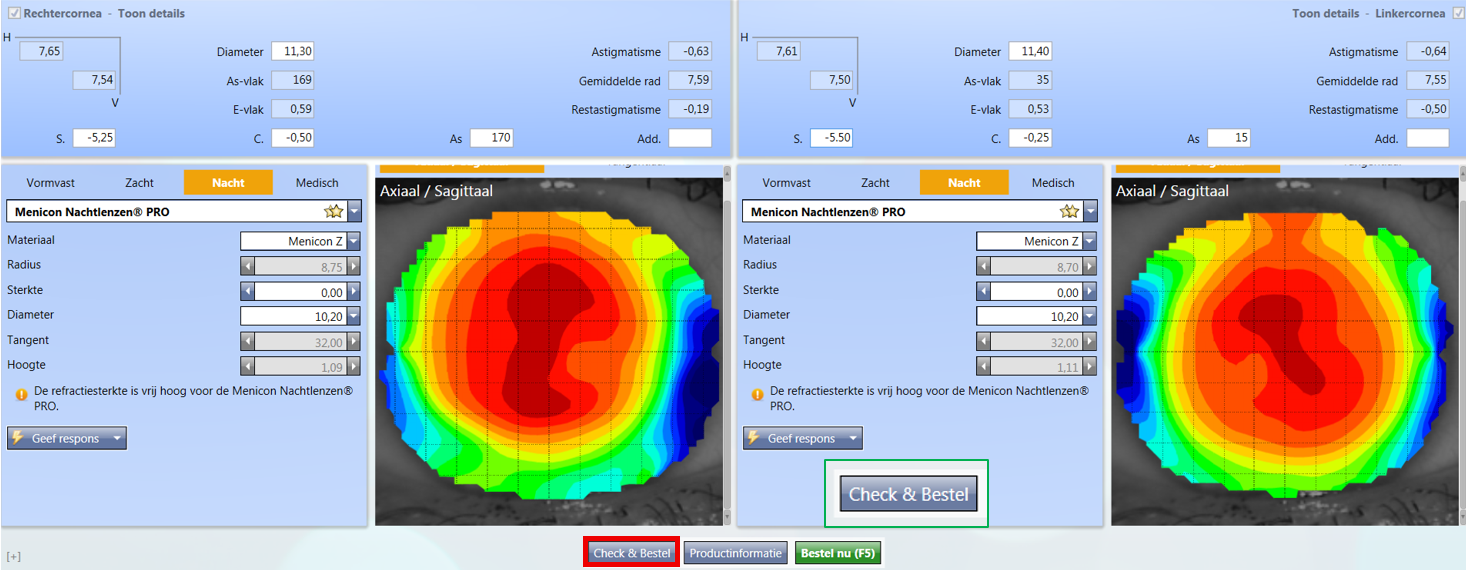Image resolution: width=1466 pixels, height=570 pixels.
Task: Click the orange warning icon in right eye panel
Action: click(x=20, y=395)
